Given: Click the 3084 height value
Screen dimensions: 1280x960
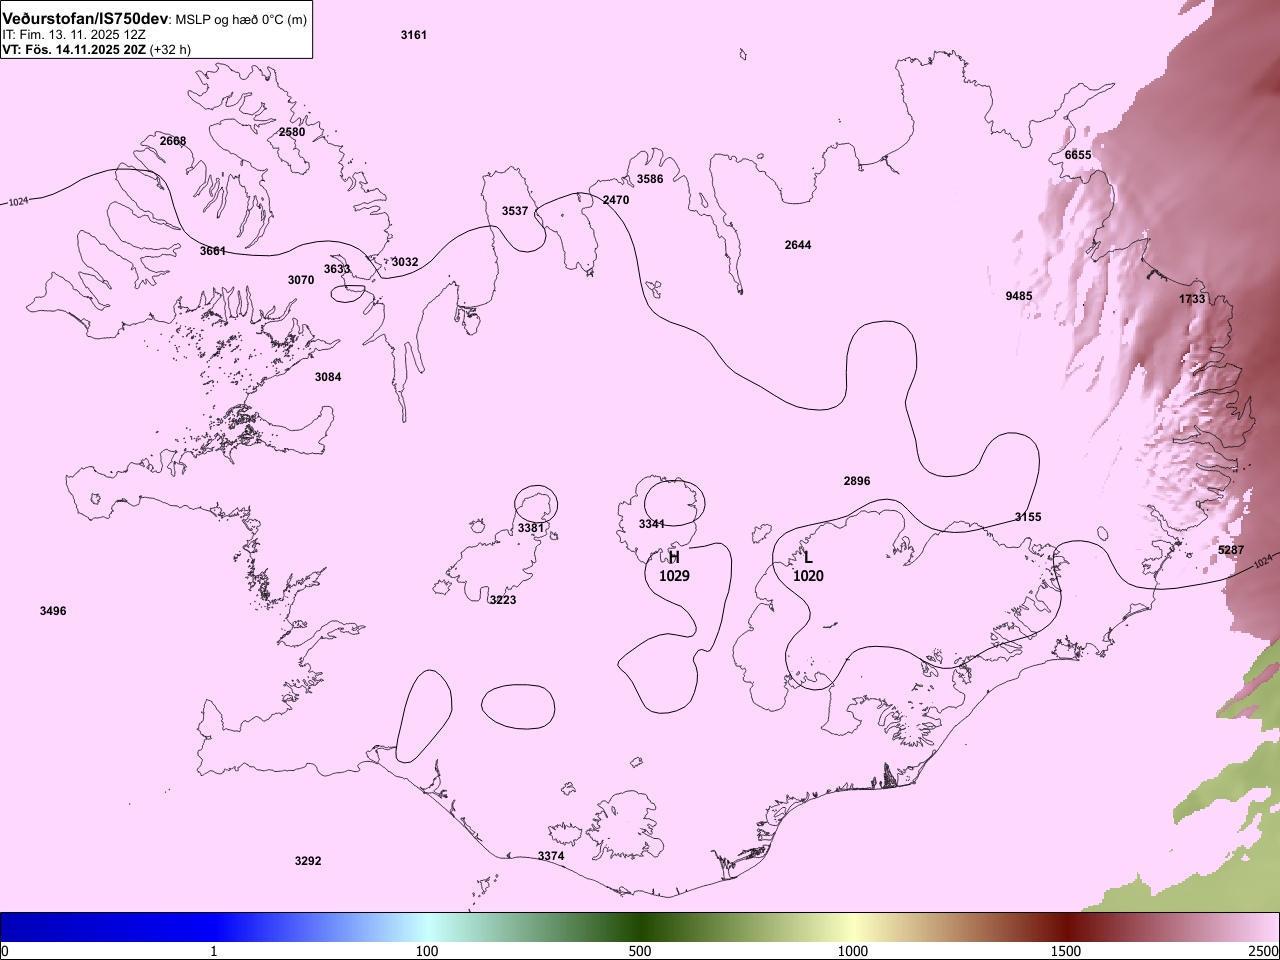Looking at the screenshot, I should pos(328,377).
